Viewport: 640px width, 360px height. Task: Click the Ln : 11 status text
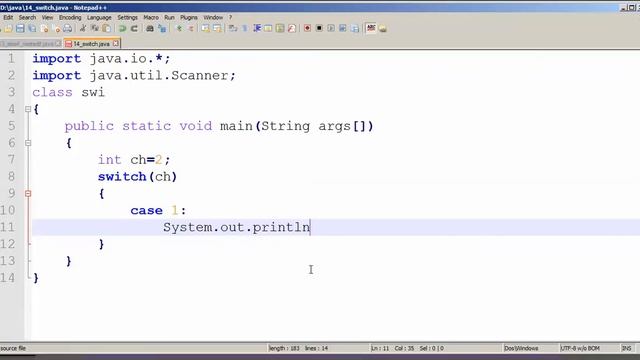coord(380,348)
